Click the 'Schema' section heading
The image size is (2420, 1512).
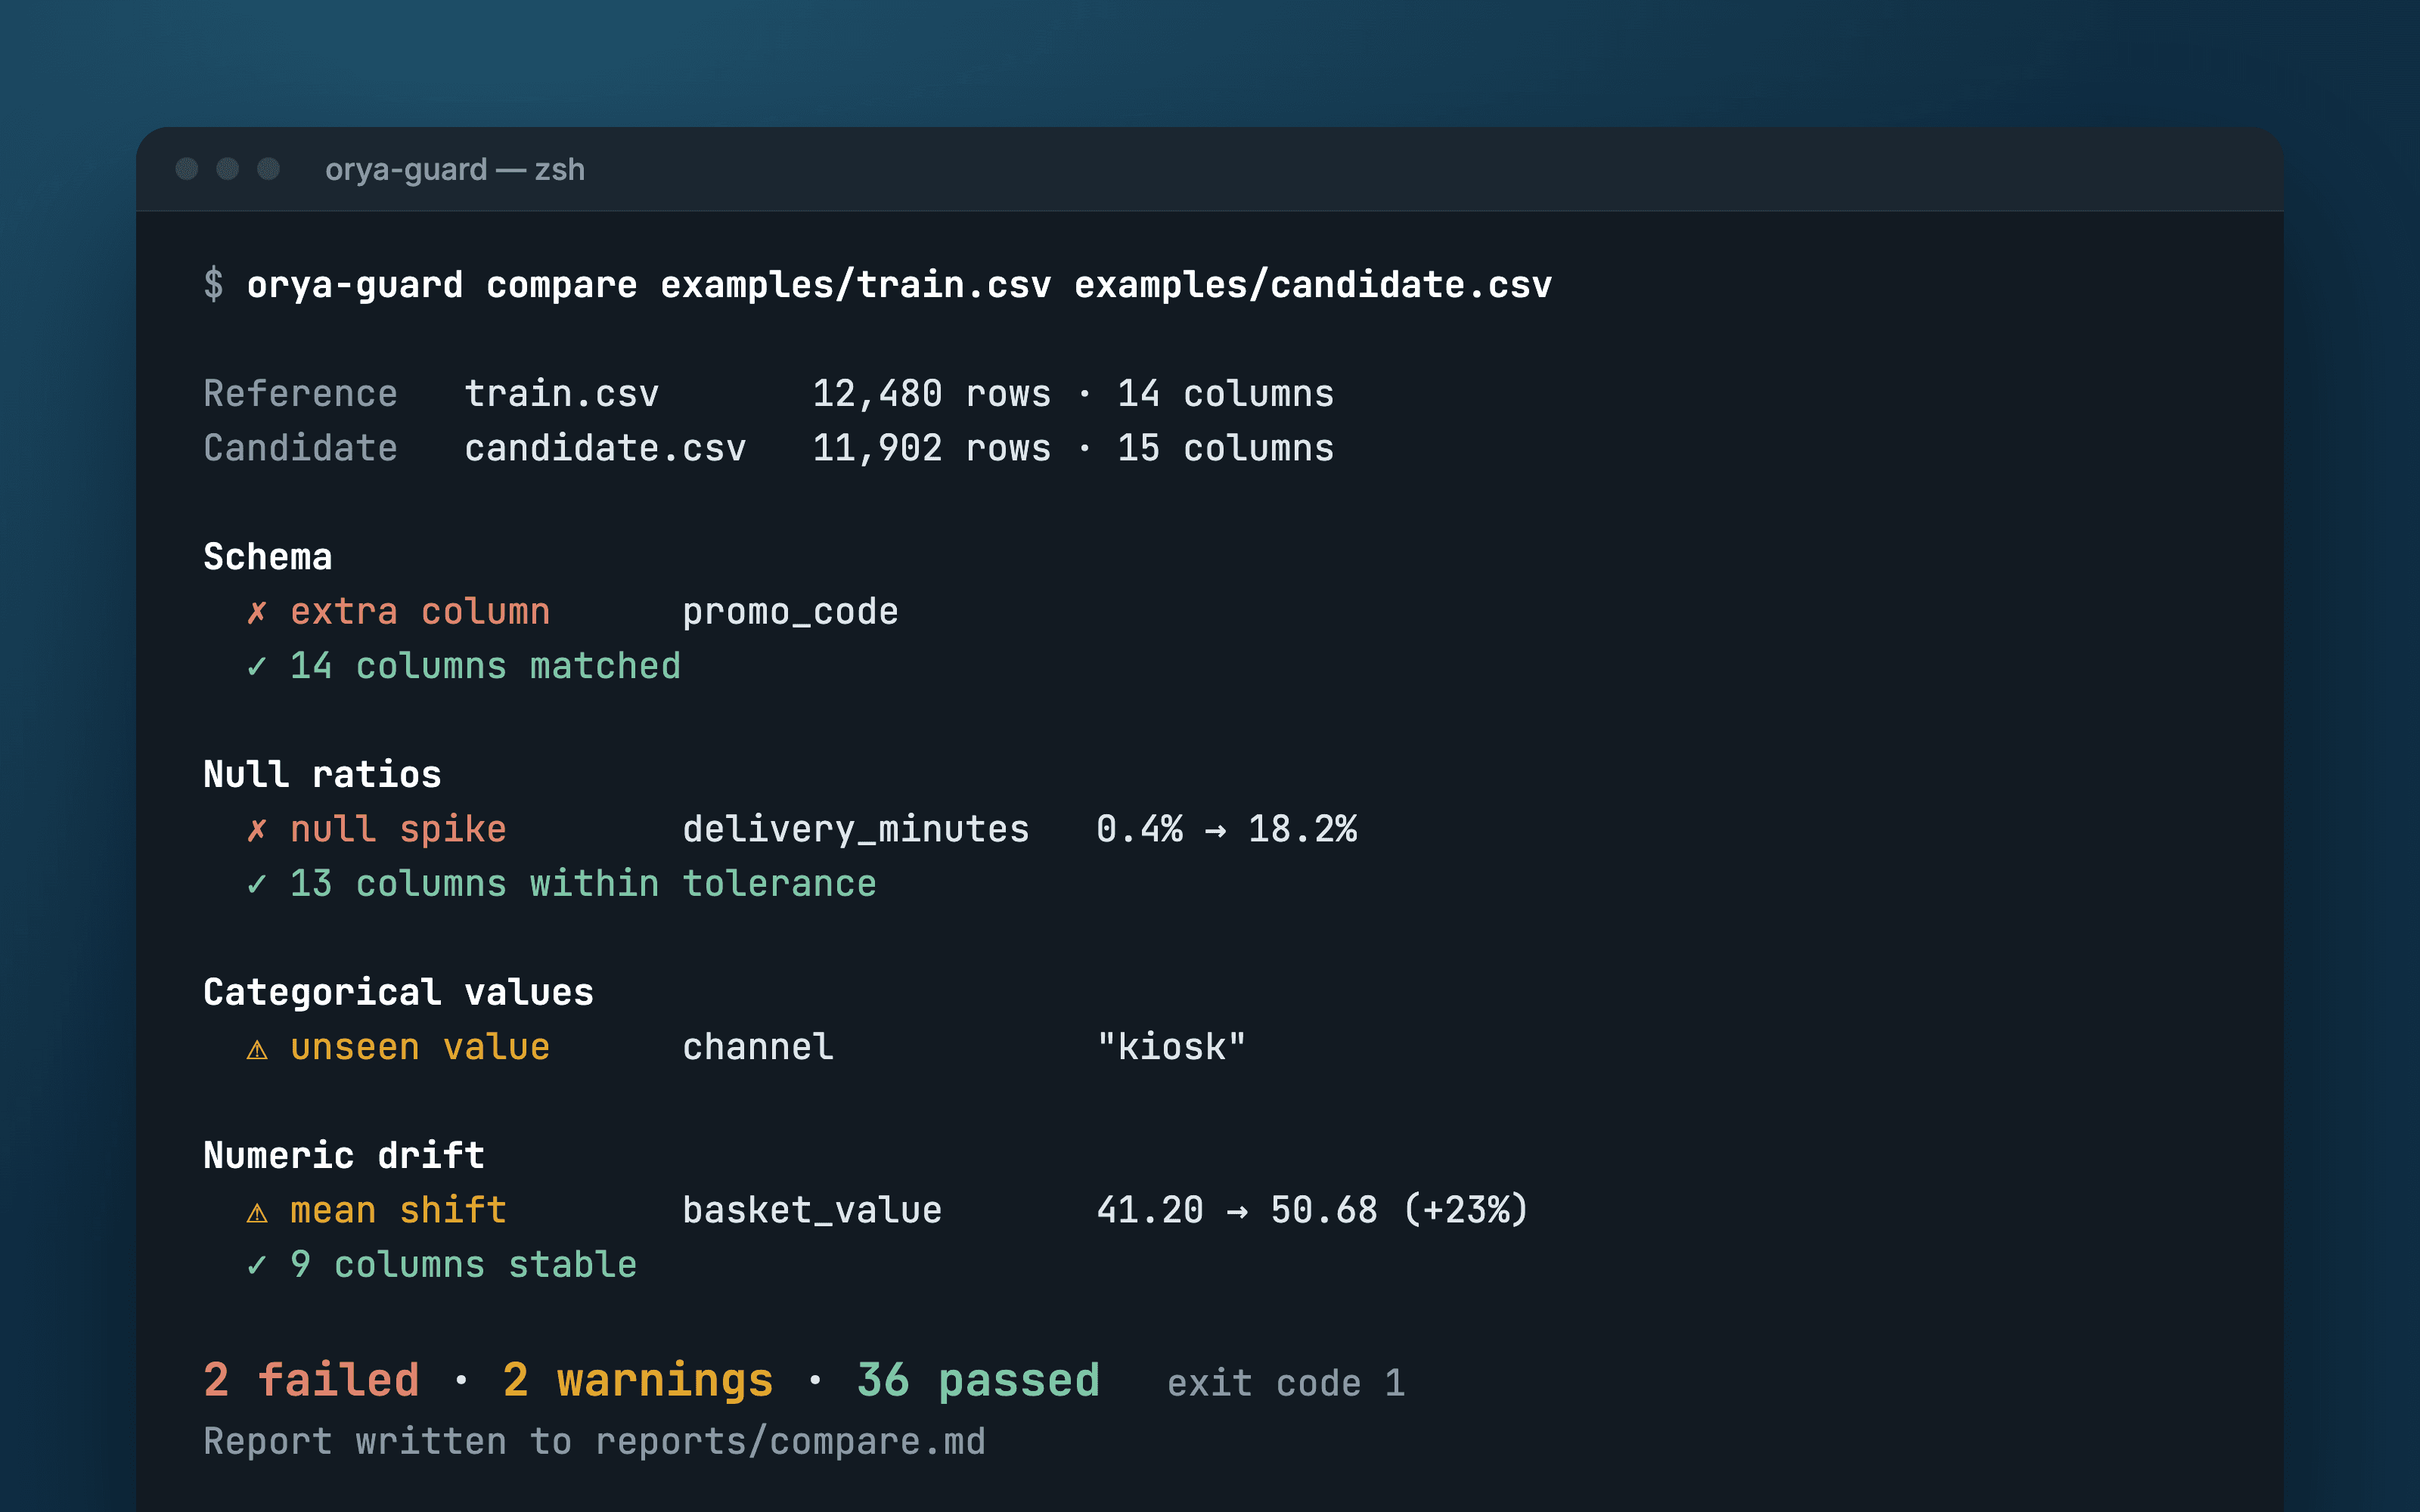[268, 557]
